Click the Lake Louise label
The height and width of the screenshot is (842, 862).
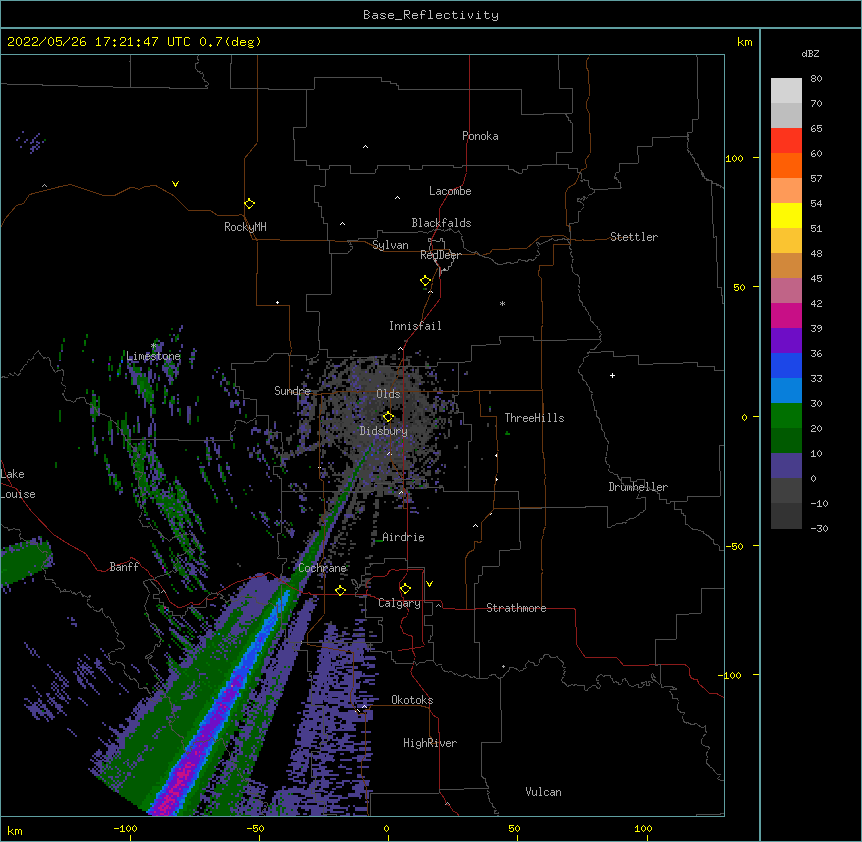point(18,484)
